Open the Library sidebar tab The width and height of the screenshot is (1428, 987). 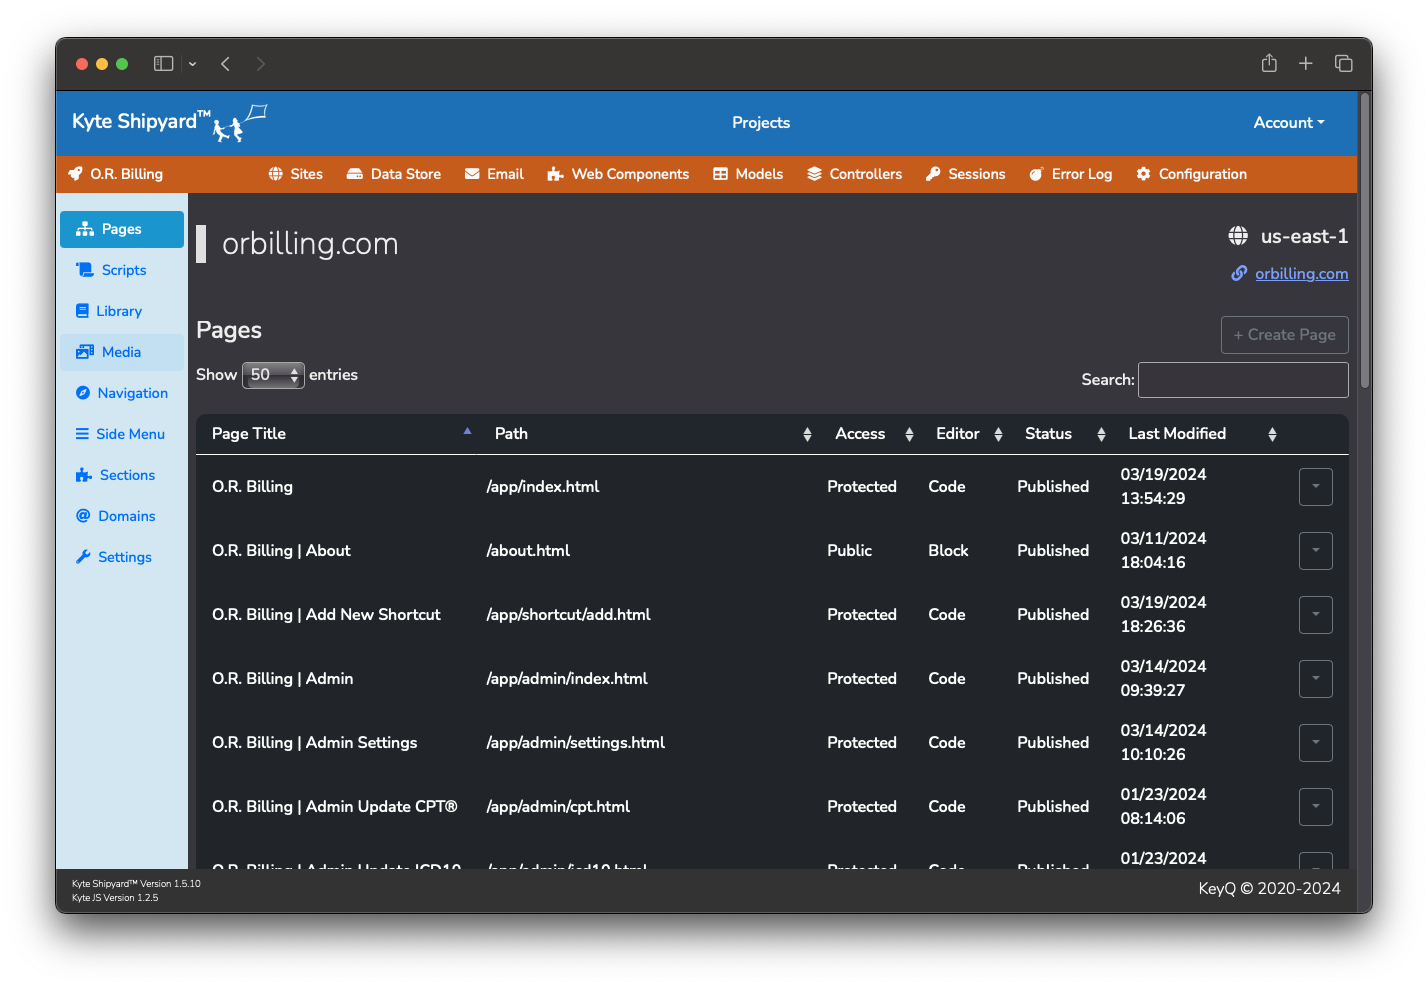click(x=122, y=311)
